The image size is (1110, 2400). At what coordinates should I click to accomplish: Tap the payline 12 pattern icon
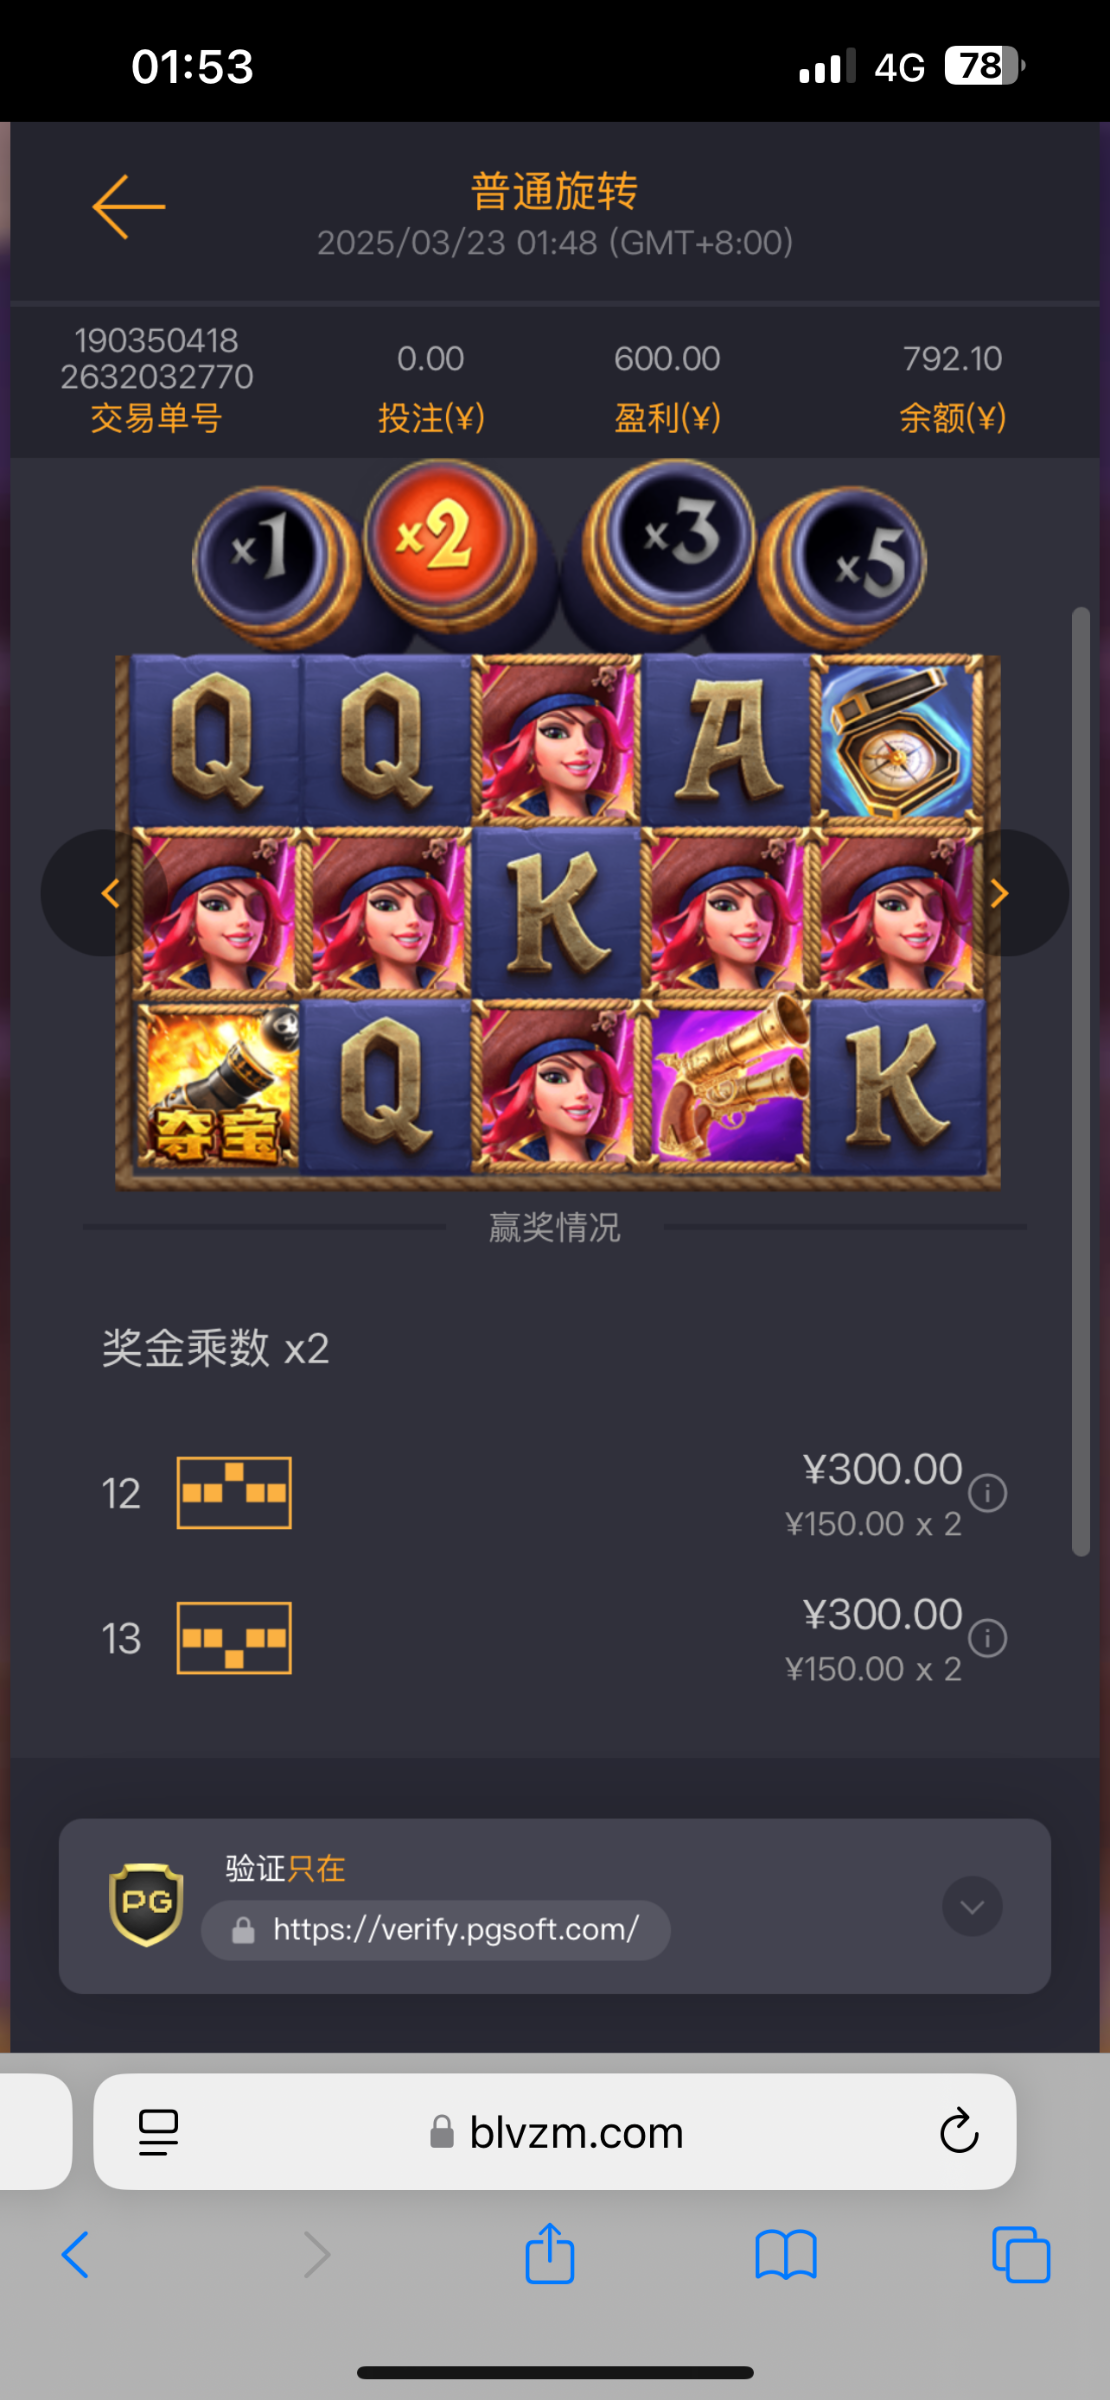click(x=234, y=1493)
